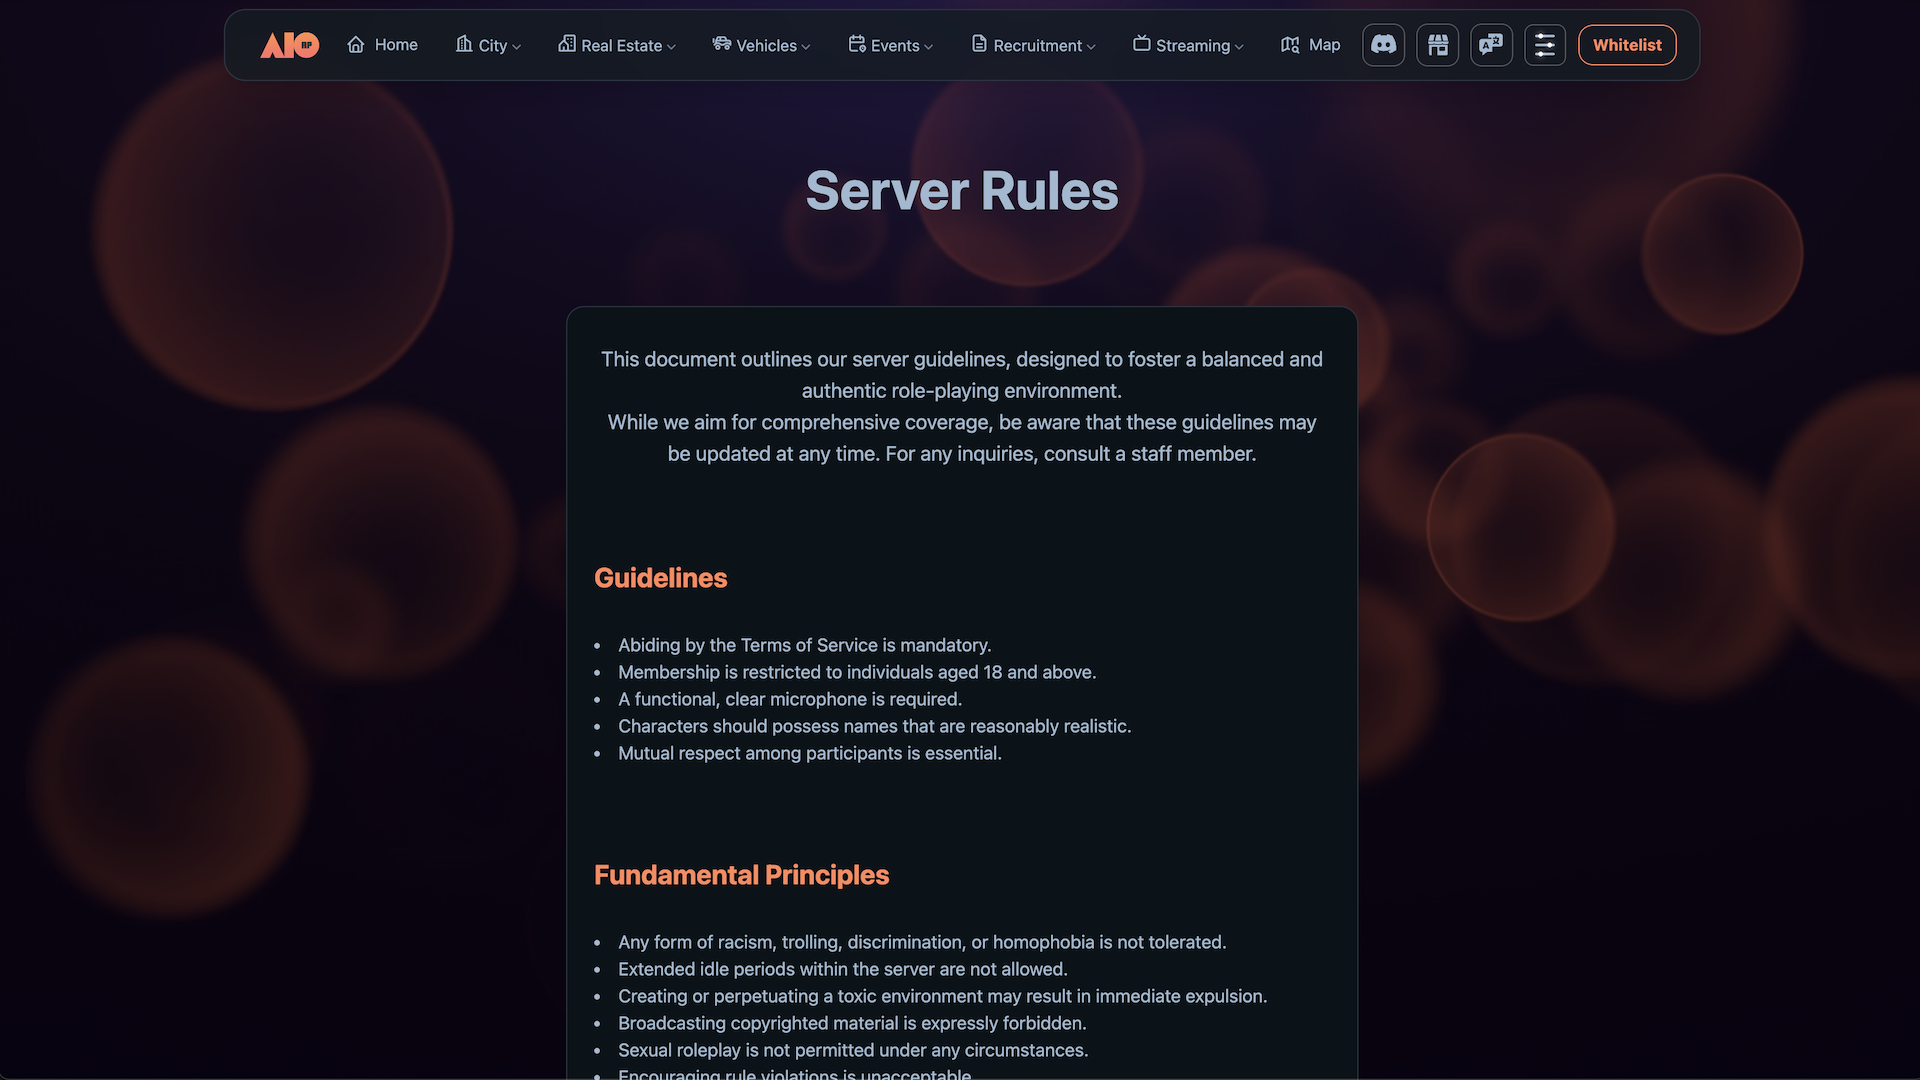Click the Home house icon
Viewport: 1920px width, 1080px height.
[356, 45]
